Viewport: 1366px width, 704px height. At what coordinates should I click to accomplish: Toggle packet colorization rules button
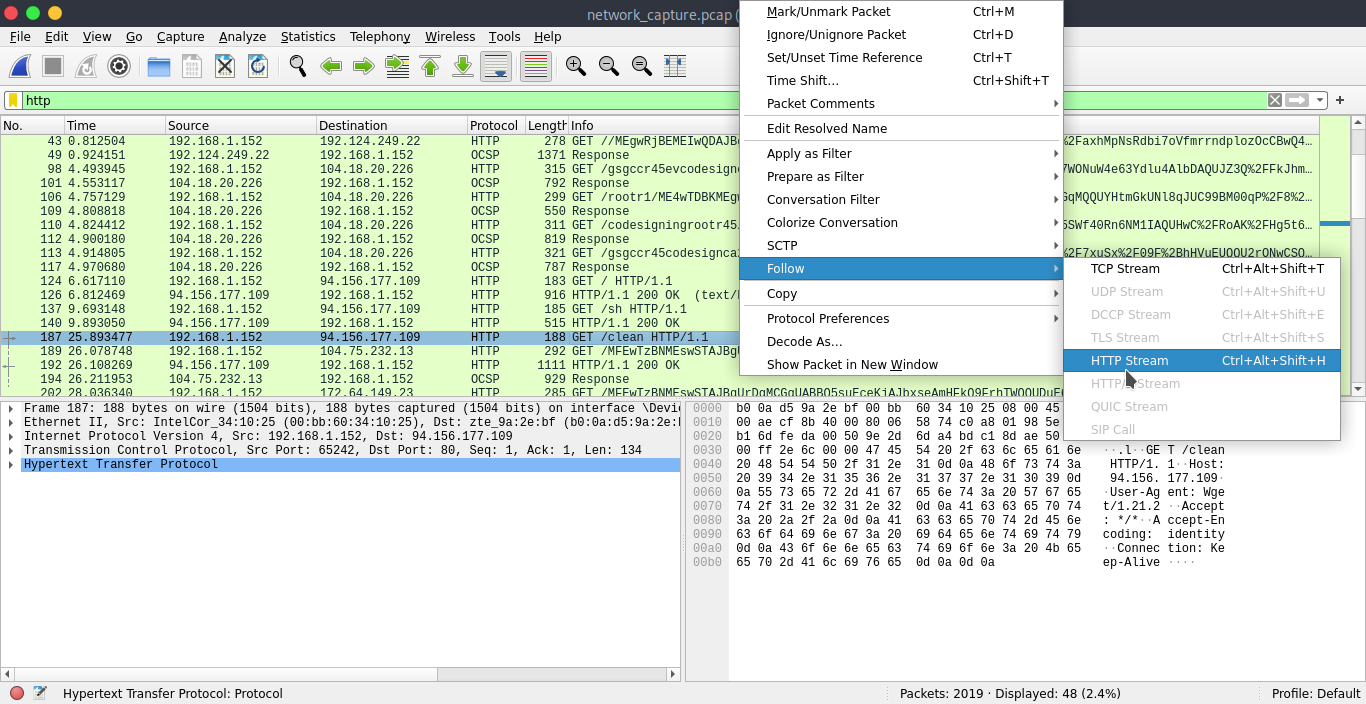(536, 66)
